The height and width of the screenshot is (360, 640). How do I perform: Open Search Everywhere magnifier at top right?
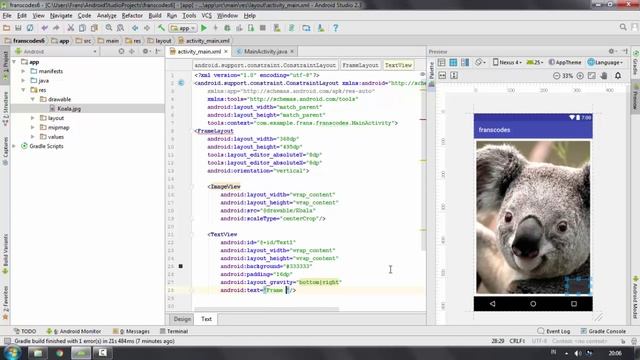[623, 27]
